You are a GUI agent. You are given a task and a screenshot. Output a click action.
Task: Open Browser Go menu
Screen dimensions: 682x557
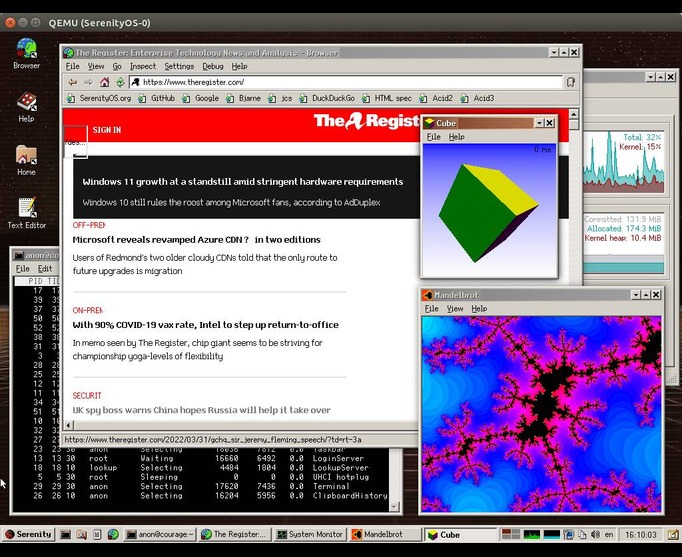pos(117,67)
